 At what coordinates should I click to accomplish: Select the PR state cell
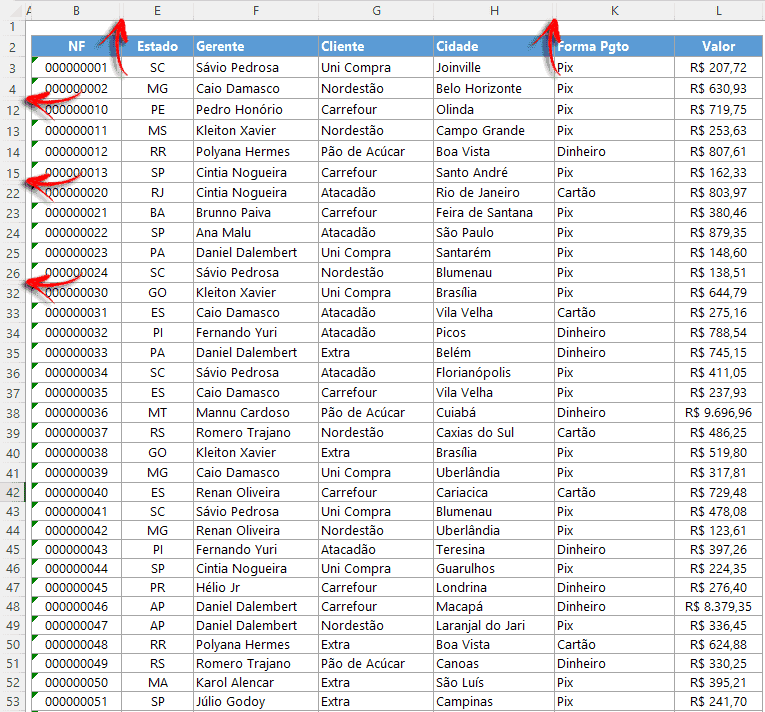tap(158, 587)
